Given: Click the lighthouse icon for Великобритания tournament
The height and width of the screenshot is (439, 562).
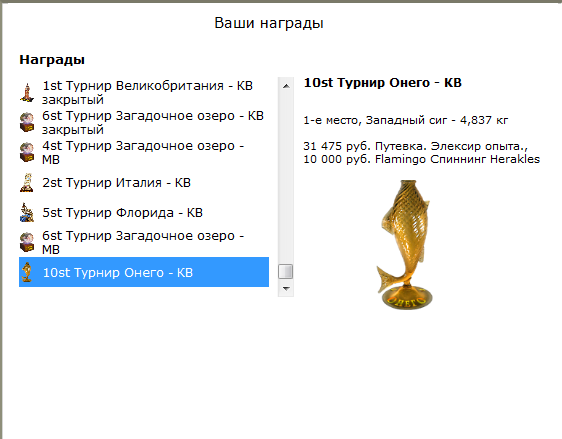Looking at the screenshot, I should 27,92.
